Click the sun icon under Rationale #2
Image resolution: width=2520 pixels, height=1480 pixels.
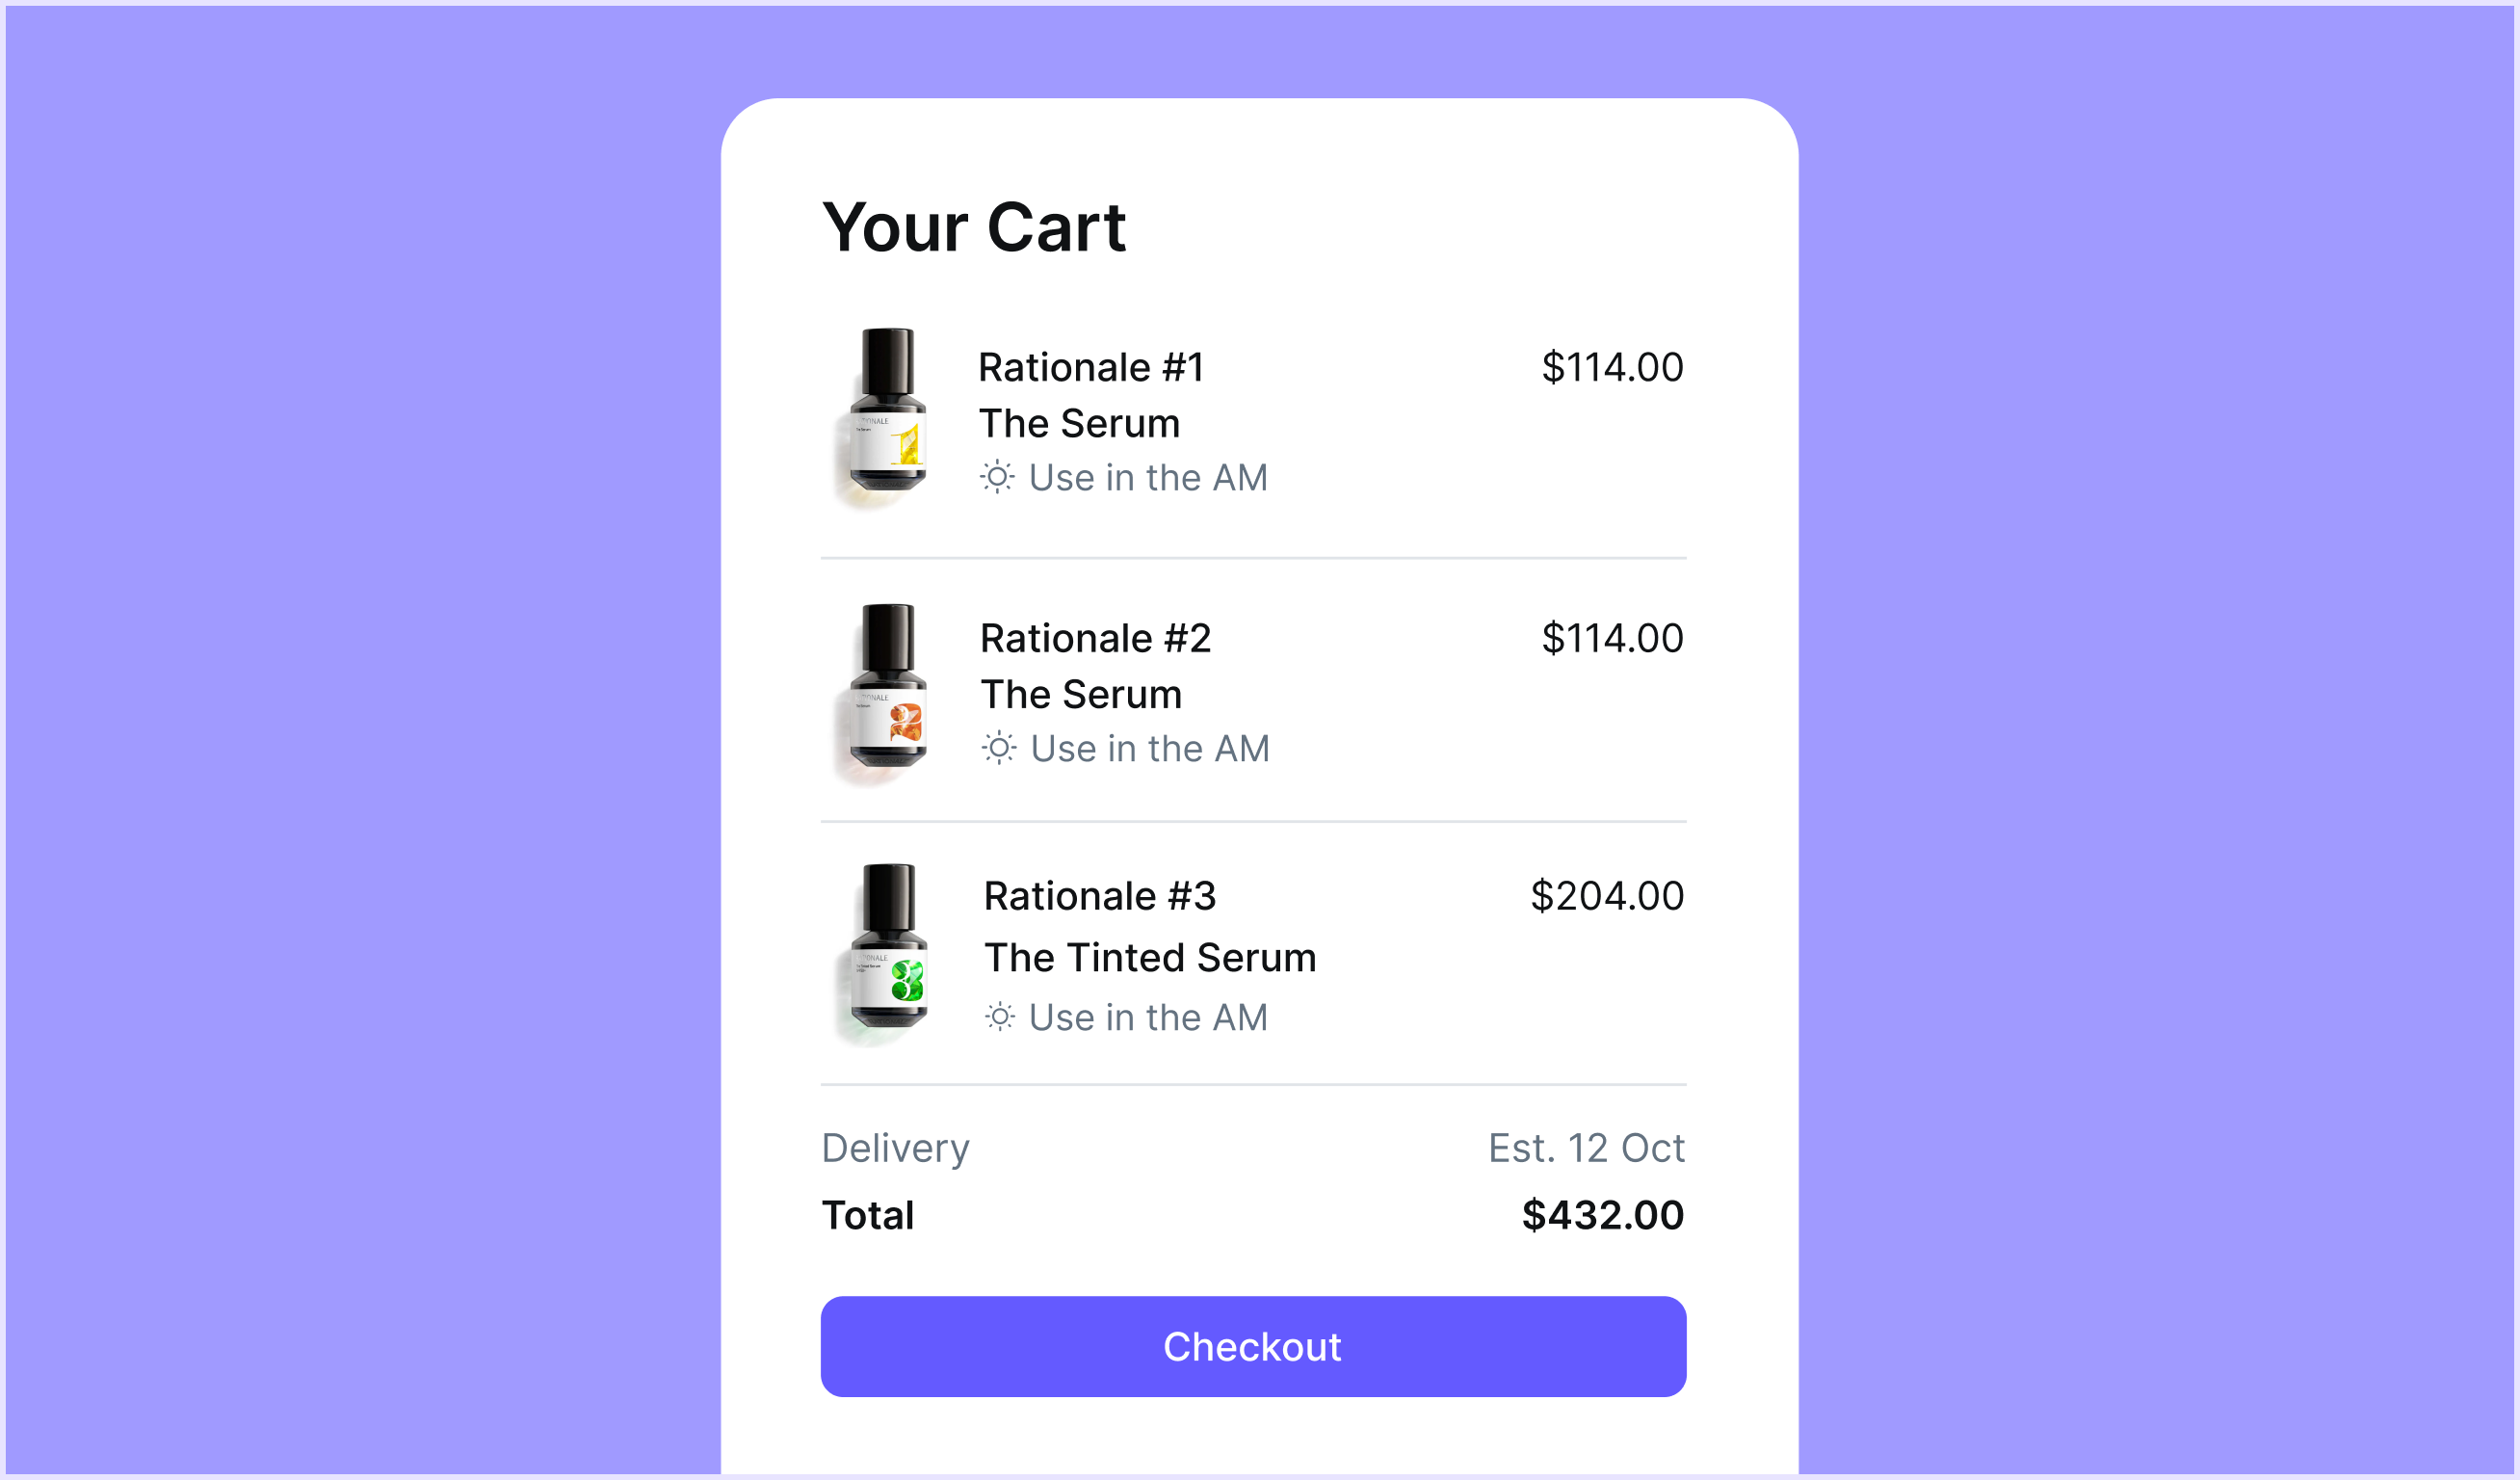[999, 748]
